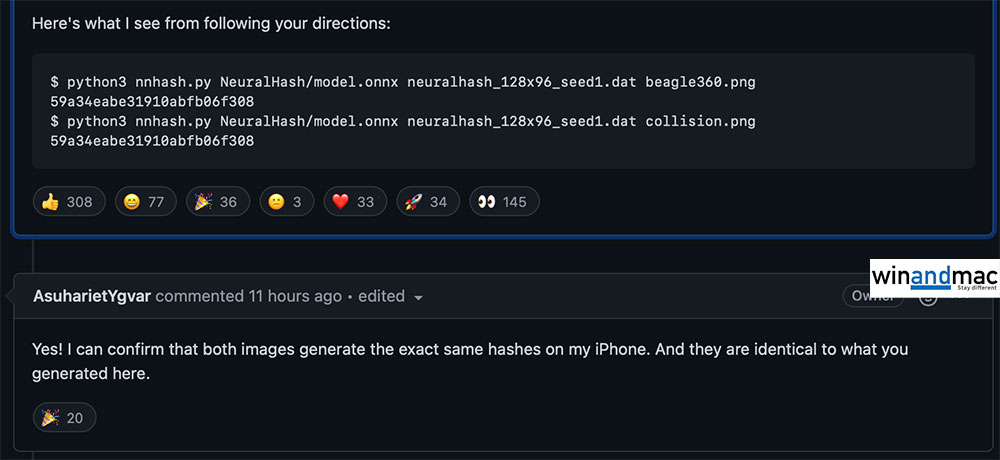The image size is (1000, 460).
Task: Click the "Here's what I see" sentence
Action: point(211,23)
